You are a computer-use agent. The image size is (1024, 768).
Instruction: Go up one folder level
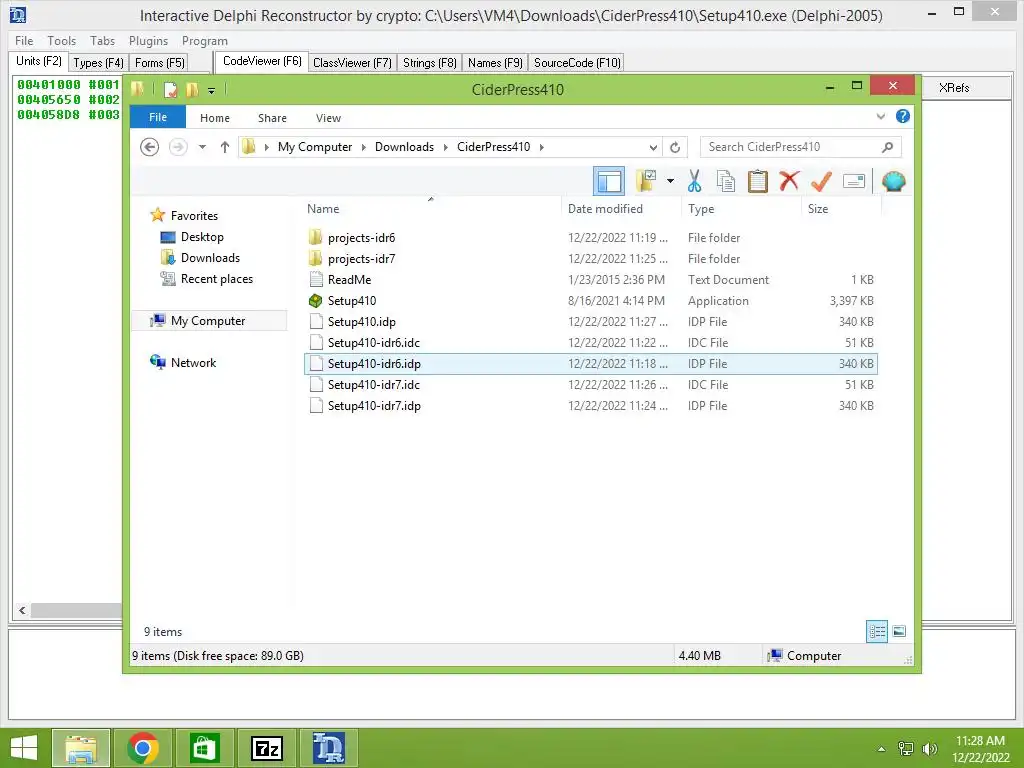coord(225,147)
